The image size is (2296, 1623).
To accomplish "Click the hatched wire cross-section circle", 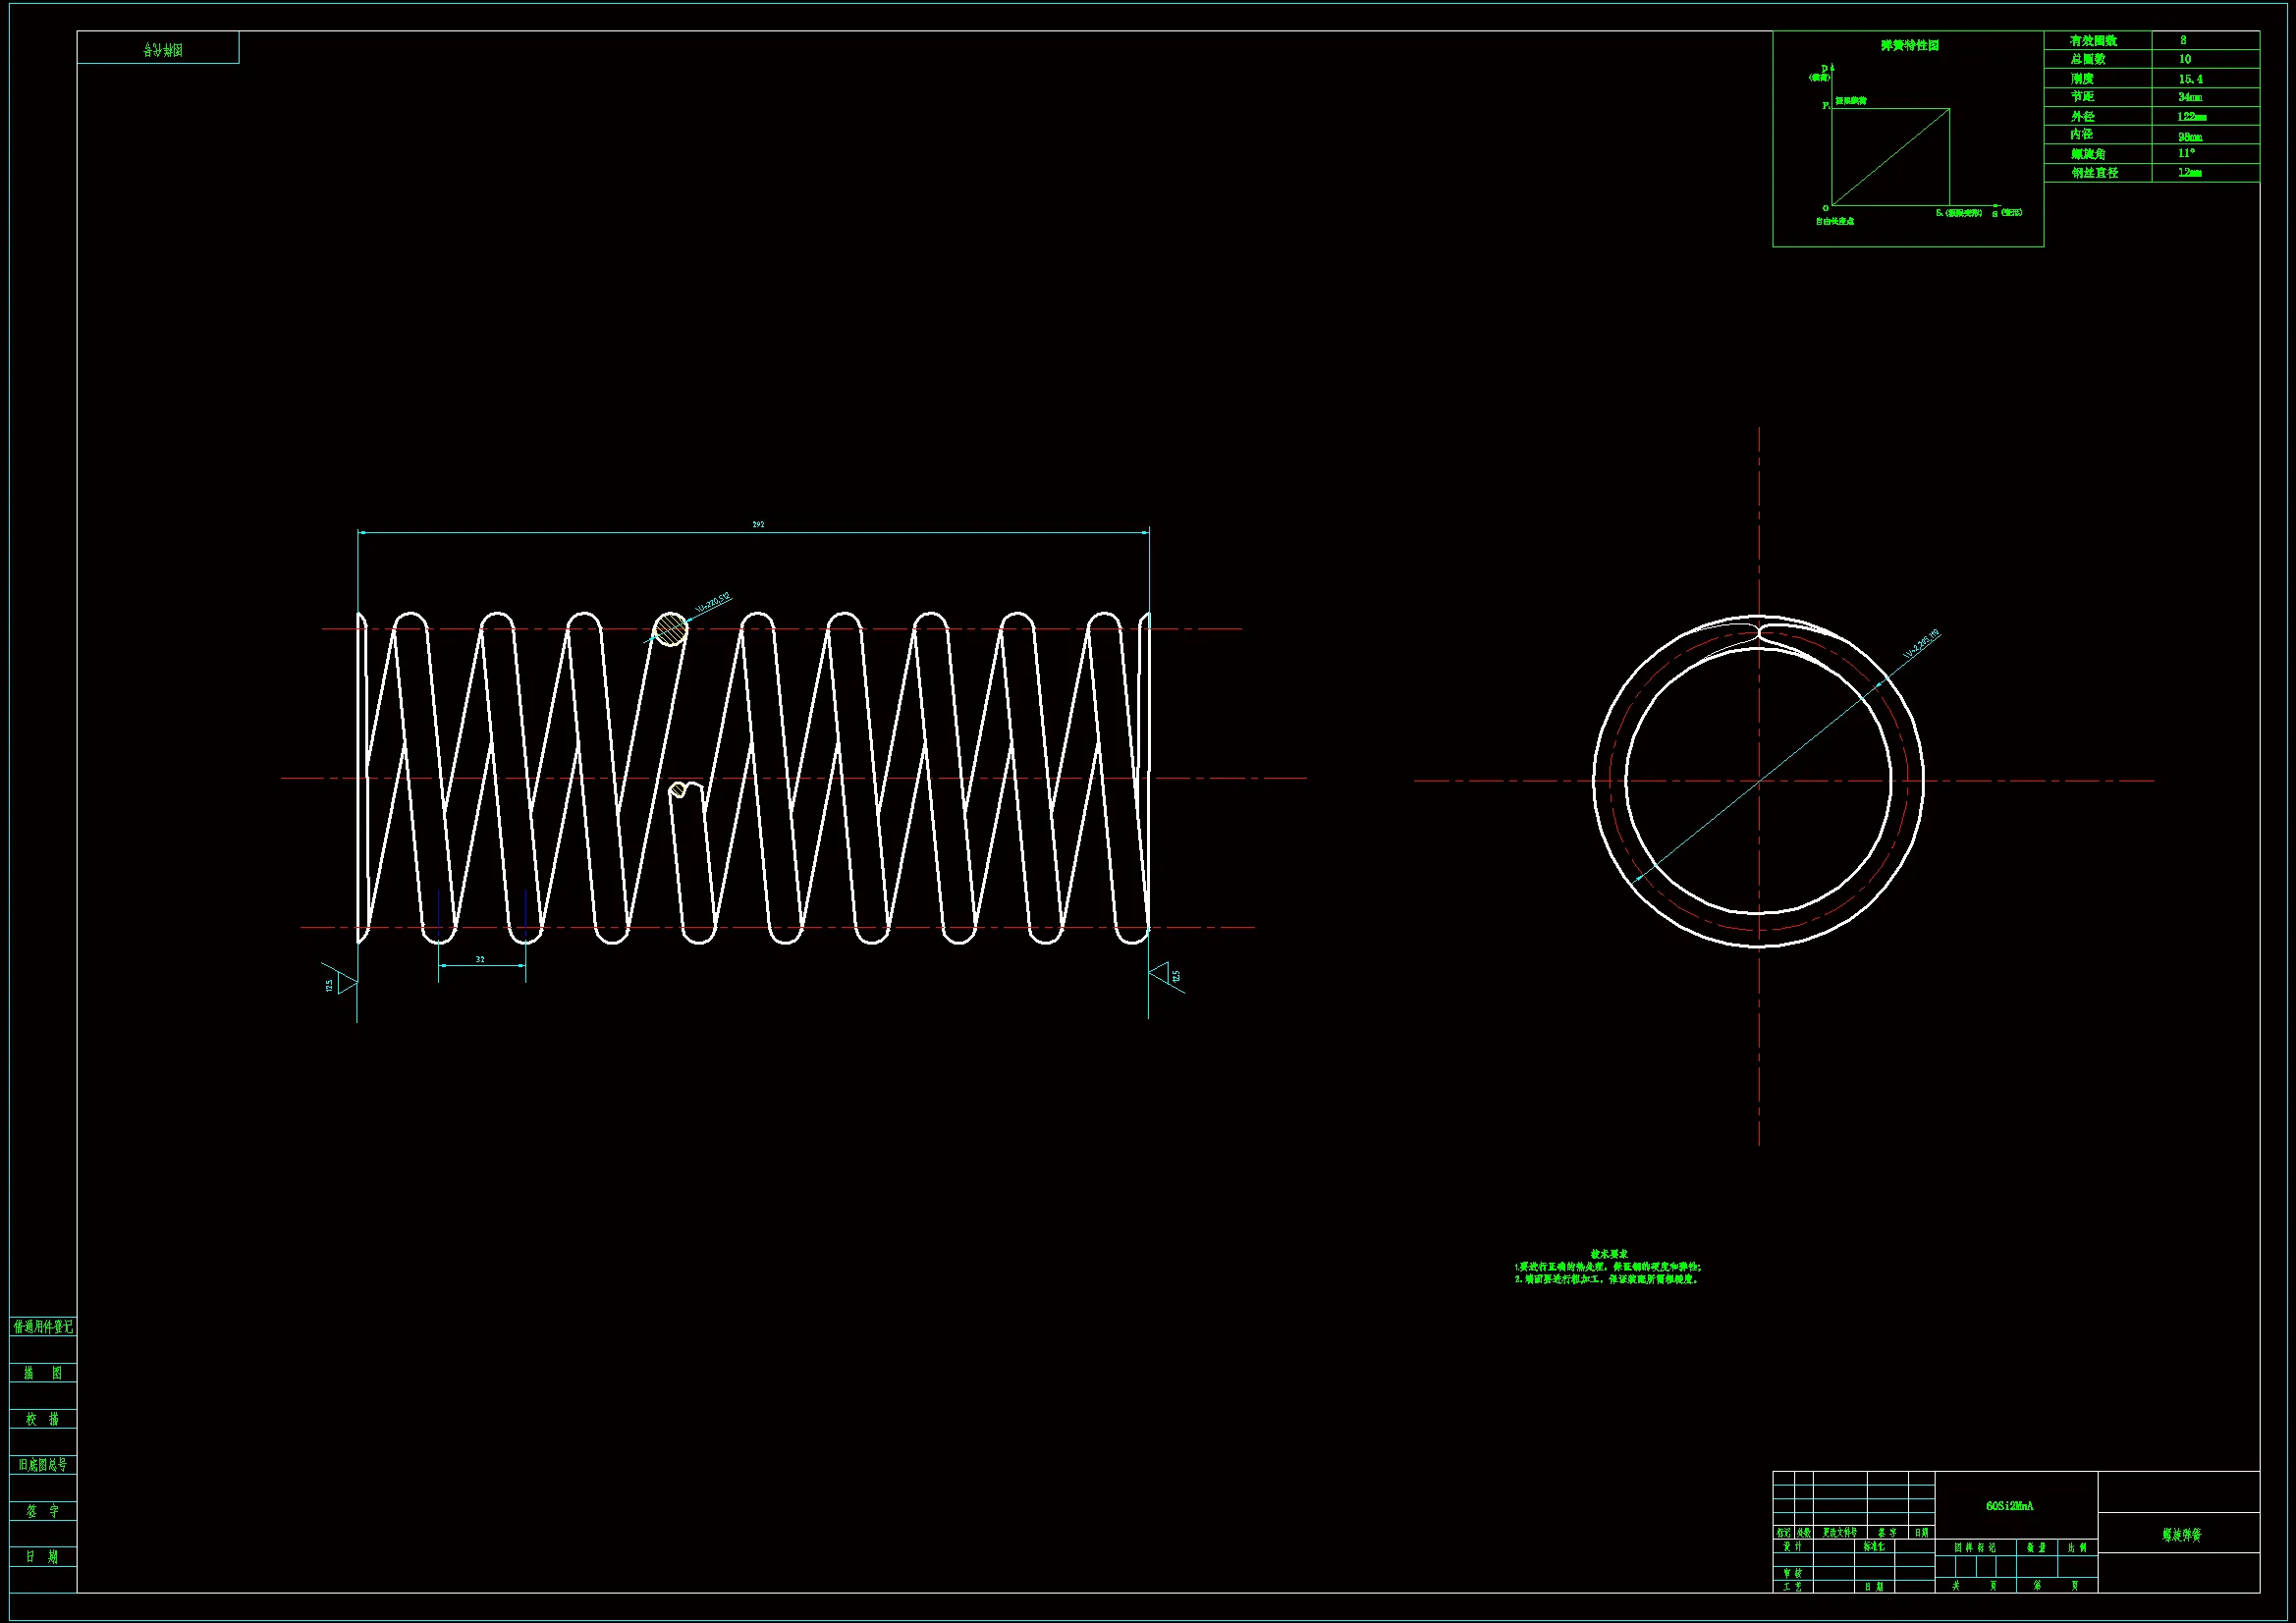I will pyautogui.click(x=671, y=629).
